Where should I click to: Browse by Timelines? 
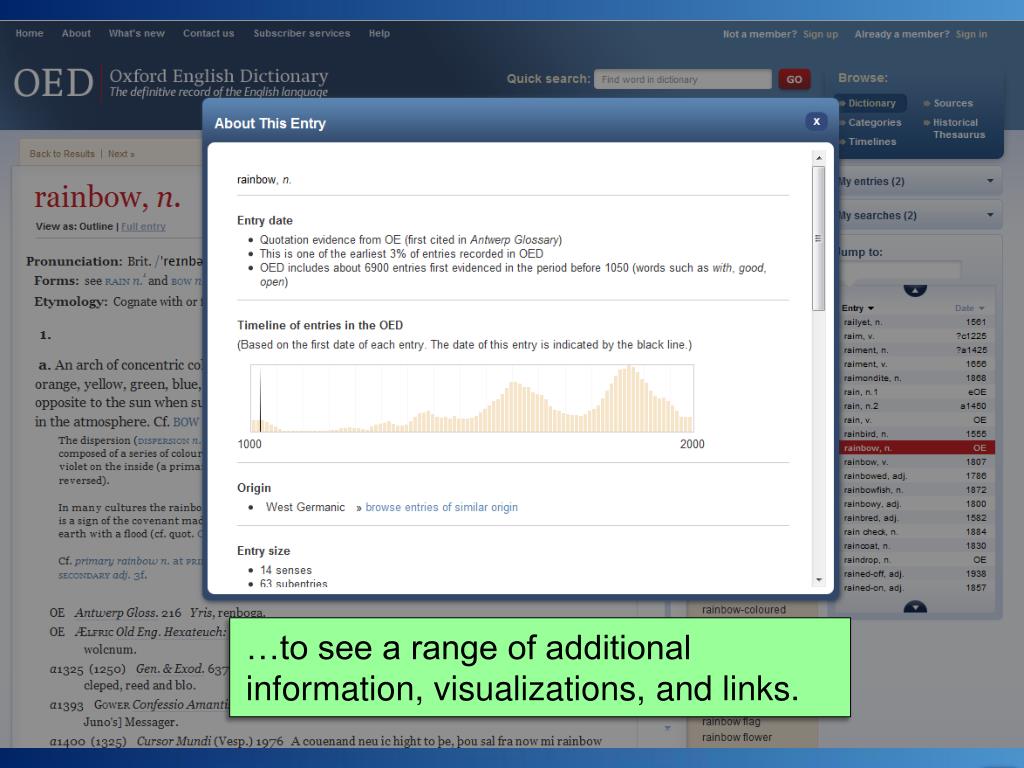click(872, 142)
